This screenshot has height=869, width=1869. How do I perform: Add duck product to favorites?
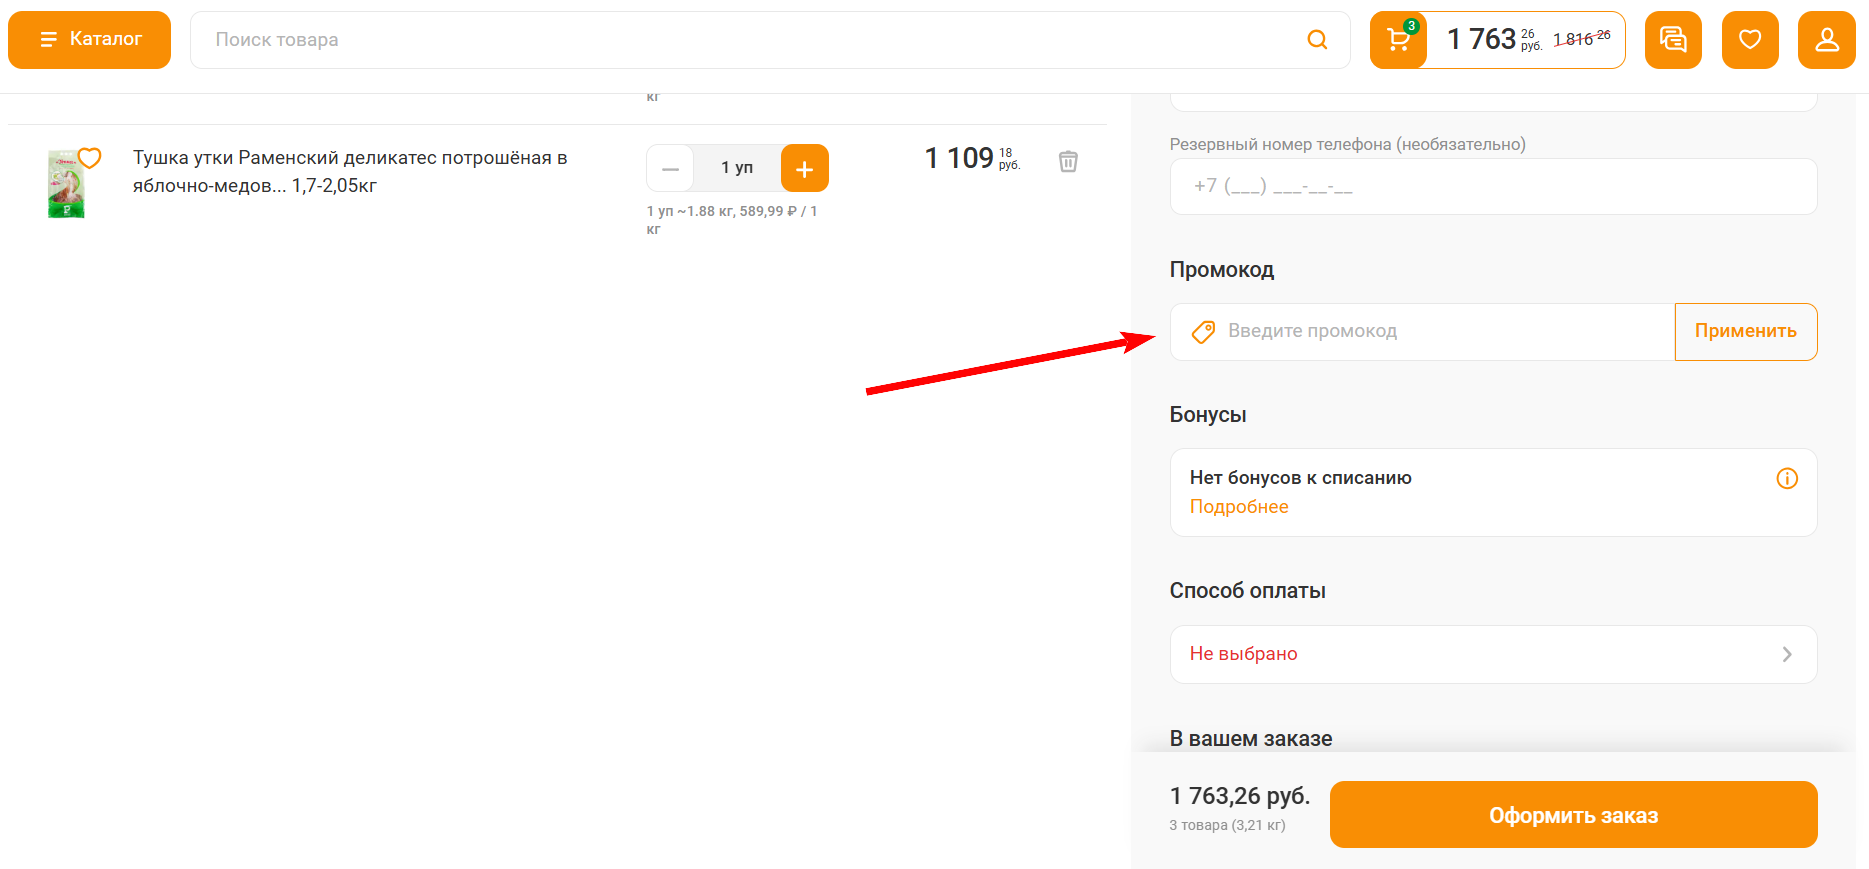point(90,158)
